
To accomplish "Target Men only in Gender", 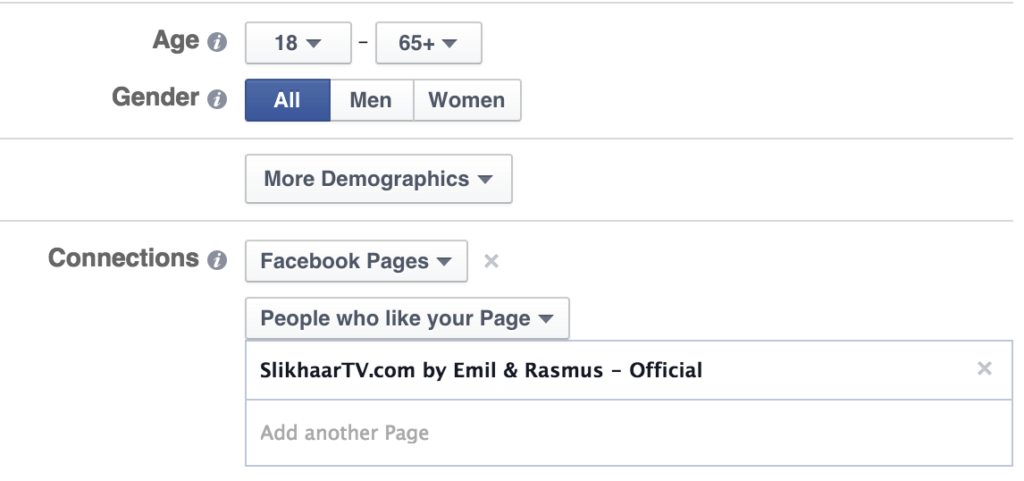I will point(372,100).
